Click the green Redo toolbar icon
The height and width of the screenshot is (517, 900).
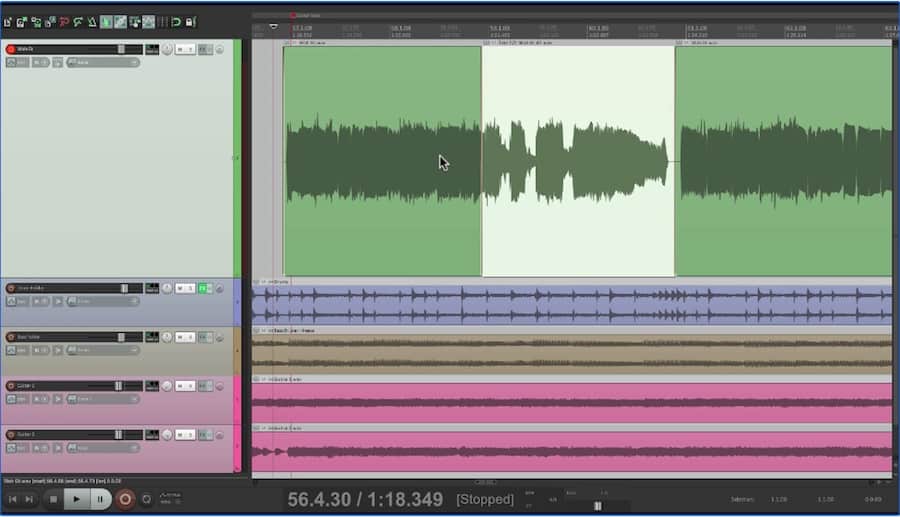tap(78, 22)
